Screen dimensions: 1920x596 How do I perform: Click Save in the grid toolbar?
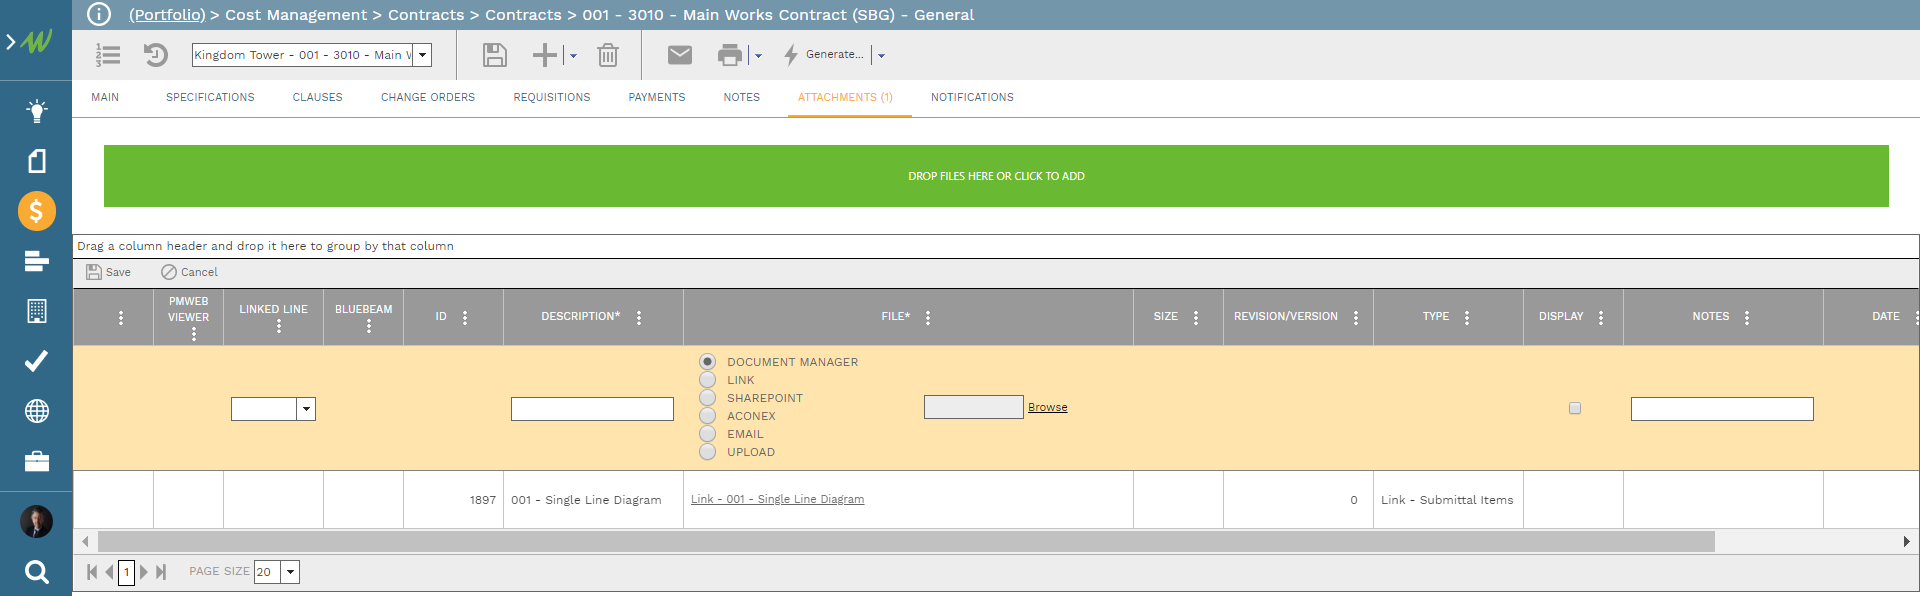tap(109, 272)
